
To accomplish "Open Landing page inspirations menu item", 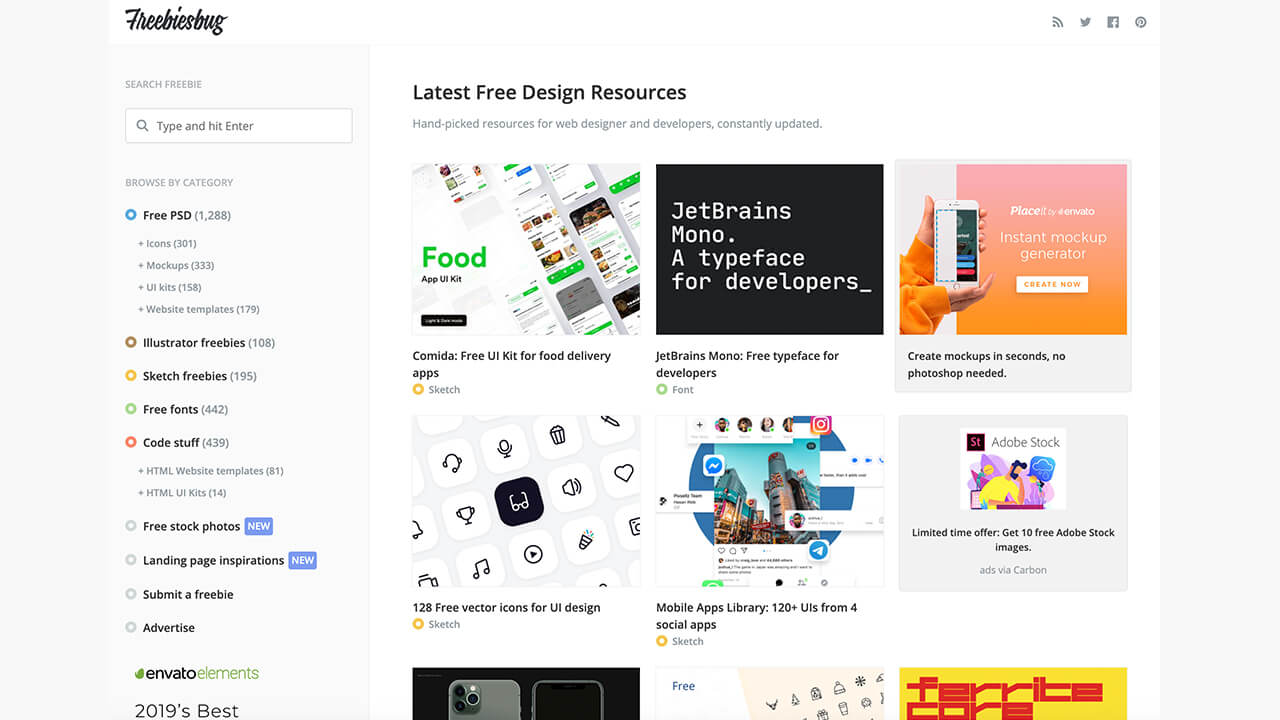I will (213, 560).
